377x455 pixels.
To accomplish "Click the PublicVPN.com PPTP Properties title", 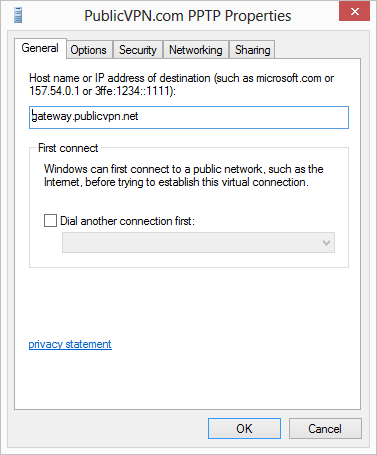I will click(x=188, y=16).
